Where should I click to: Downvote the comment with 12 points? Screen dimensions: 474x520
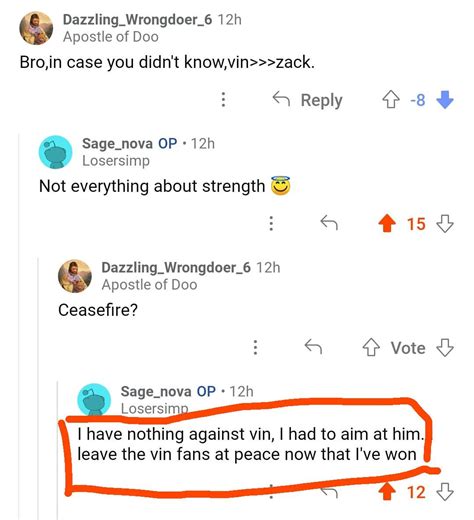click(x=445, y=492)
